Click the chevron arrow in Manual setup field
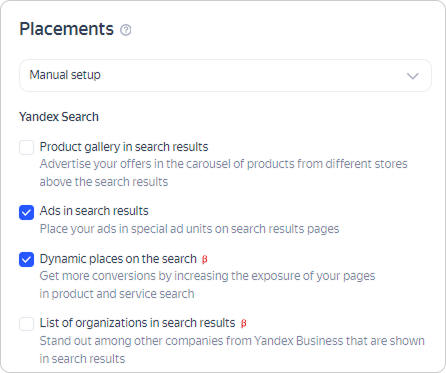 pyautogui.click(x=413, y=76)
